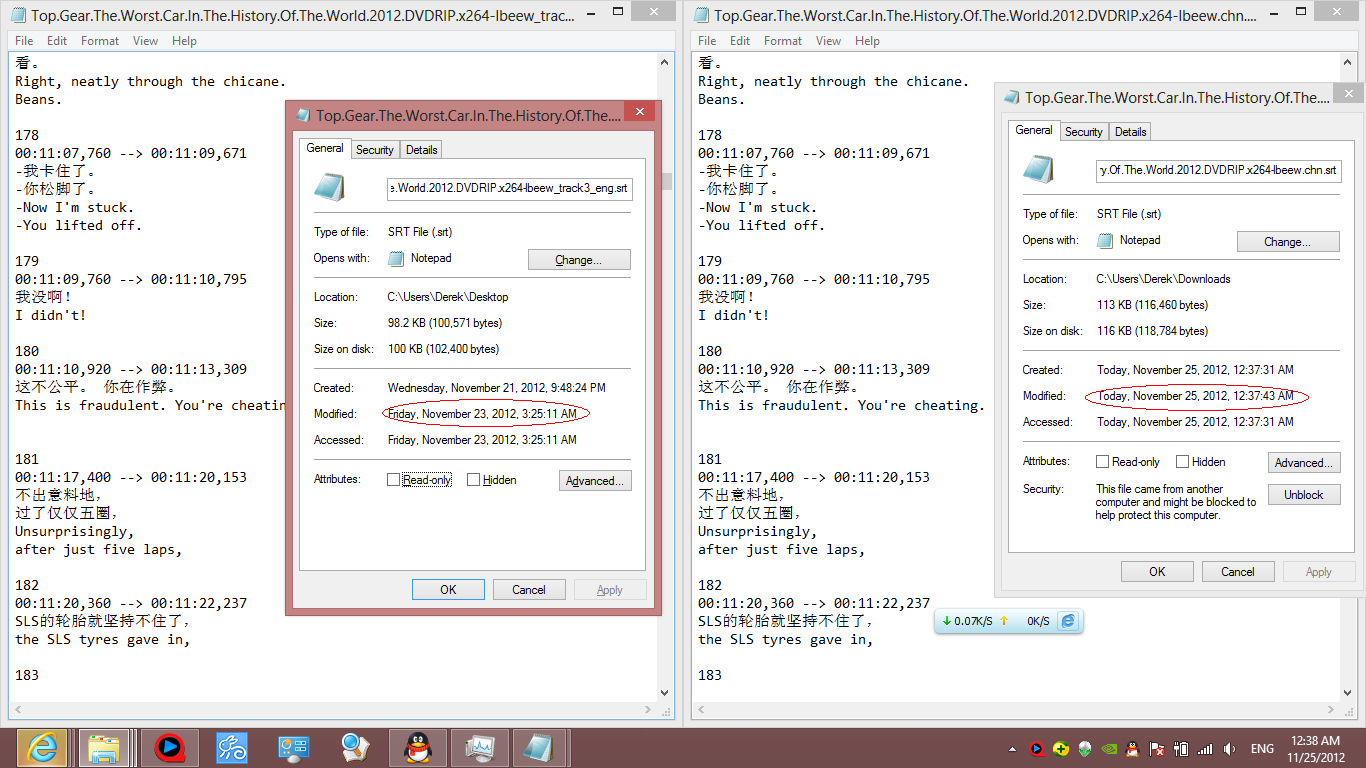The height and width of the screenshot is (768, 1366).
Task: Switch to Notepad via taskbar icon
Action: coord(539,747)
